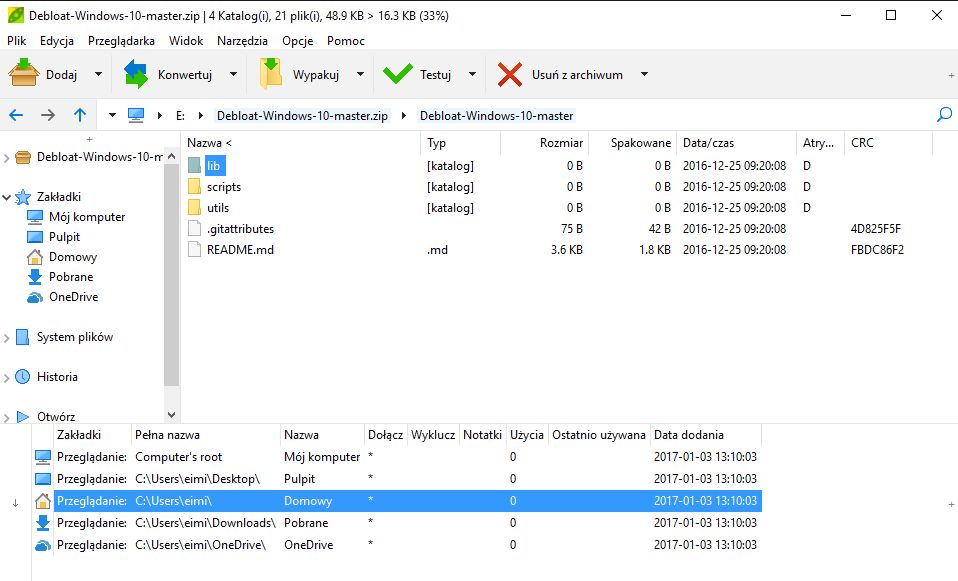Click the Debloat-Windows-10-master breadcrumb segment
Image resolution: width=958 pixels, height=581 pixels.
[x=496, y=115]
